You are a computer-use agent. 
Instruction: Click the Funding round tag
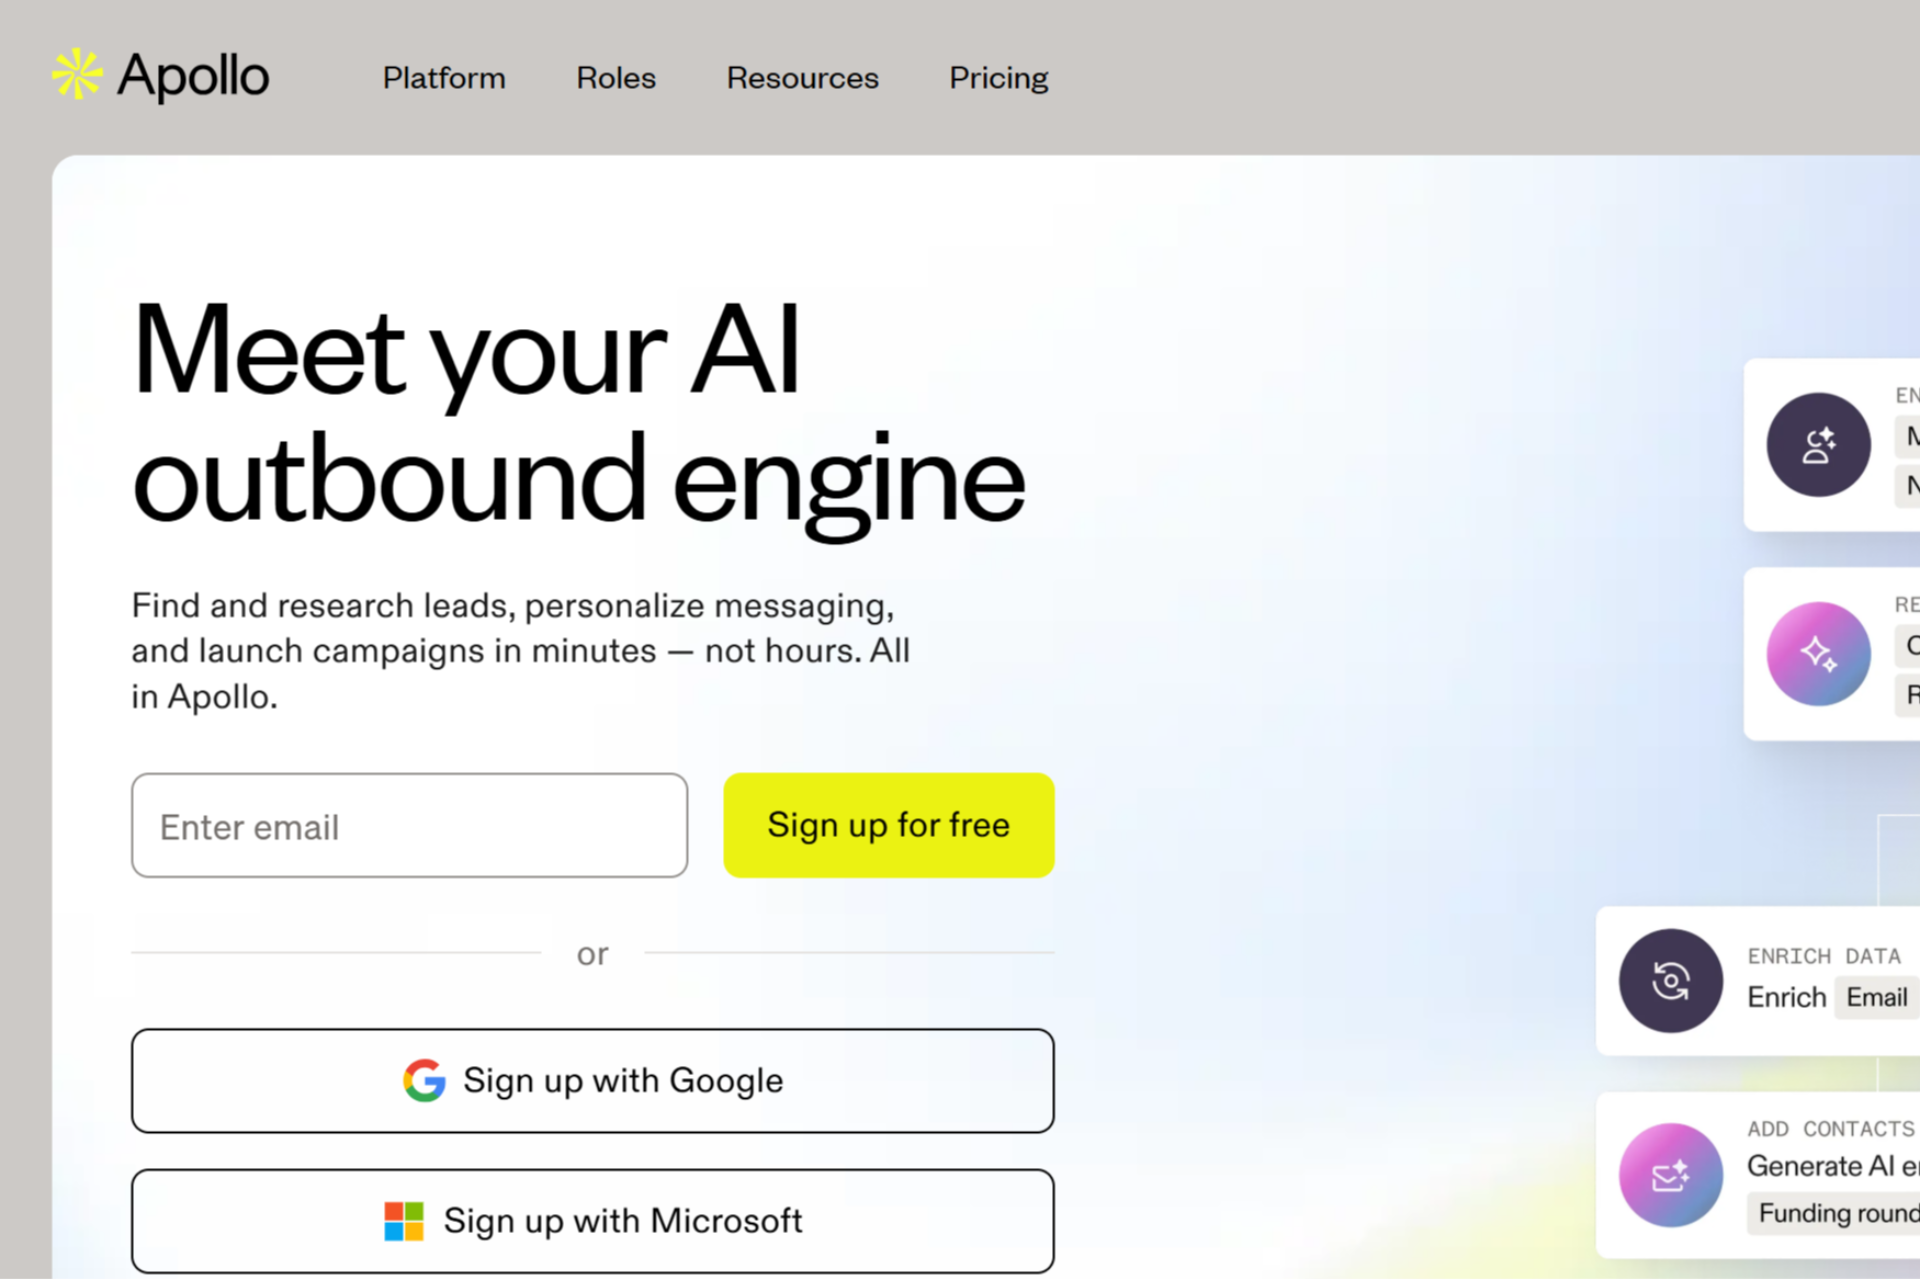1838,1213
